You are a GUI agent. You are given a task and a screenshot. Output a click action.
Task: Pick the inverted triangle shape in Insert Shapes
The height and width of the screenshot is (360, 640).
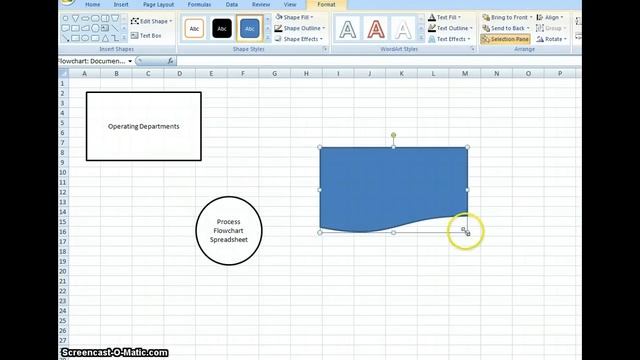pyautogui.click(x=75, y=18)
